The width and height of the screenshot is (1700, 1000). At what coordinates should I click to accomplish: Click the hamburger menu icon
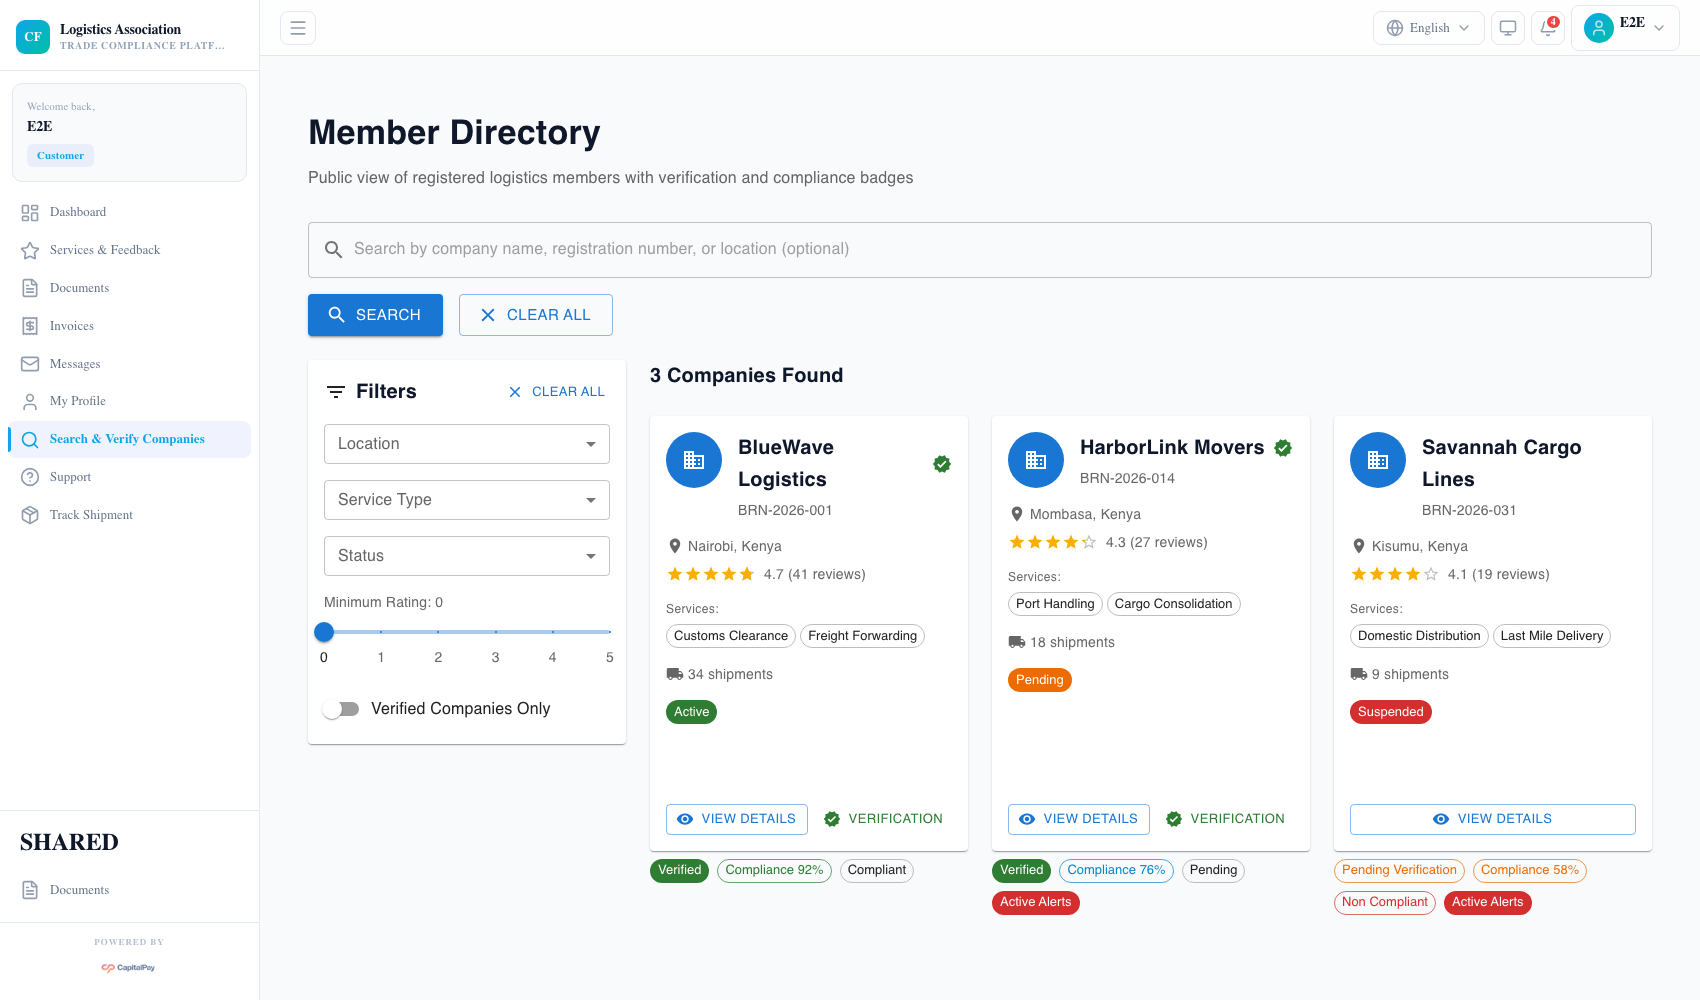[297, 27]
